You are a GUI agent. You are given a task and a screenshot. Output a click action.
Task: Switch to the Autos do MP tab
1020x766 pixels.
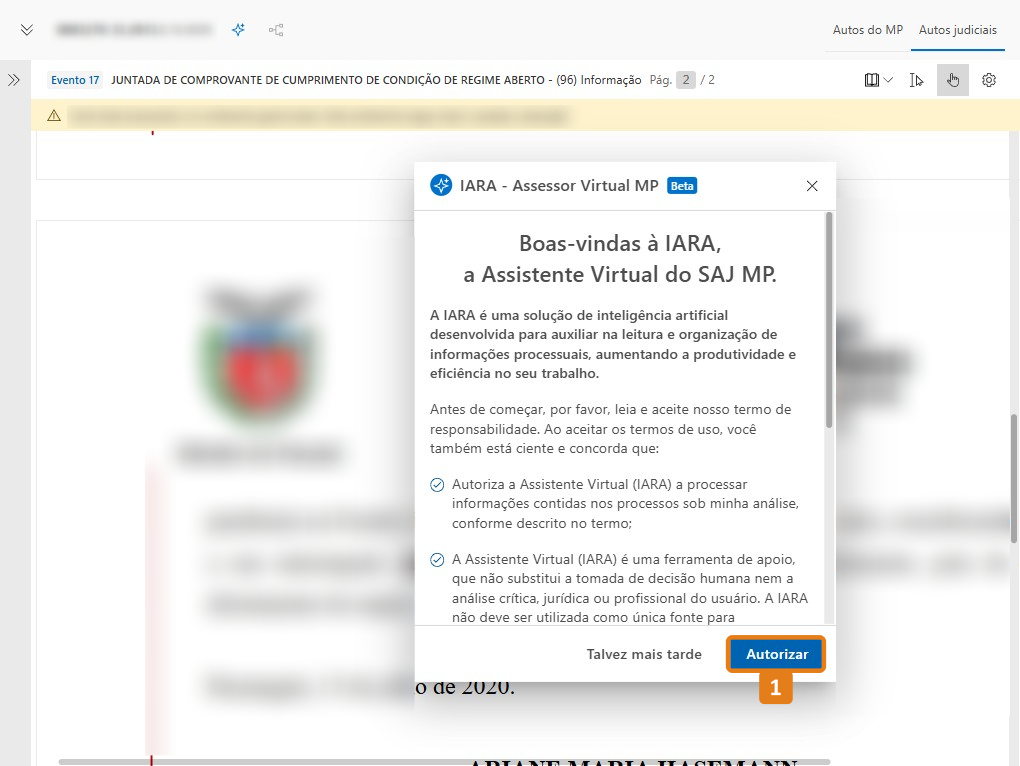[x=867, y=30]
